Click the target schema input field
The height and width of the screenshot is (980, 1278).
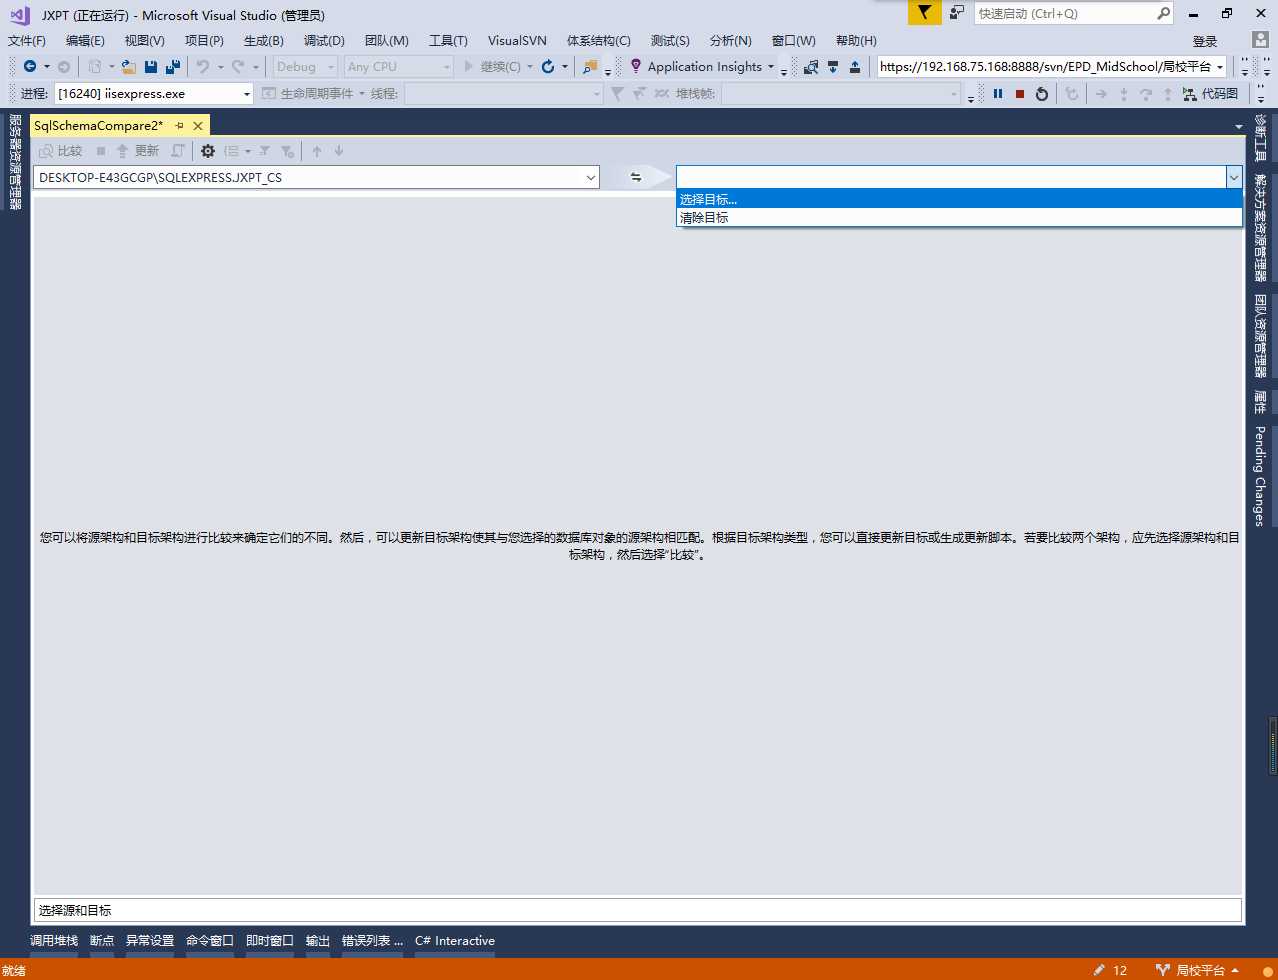pos(951,177)
